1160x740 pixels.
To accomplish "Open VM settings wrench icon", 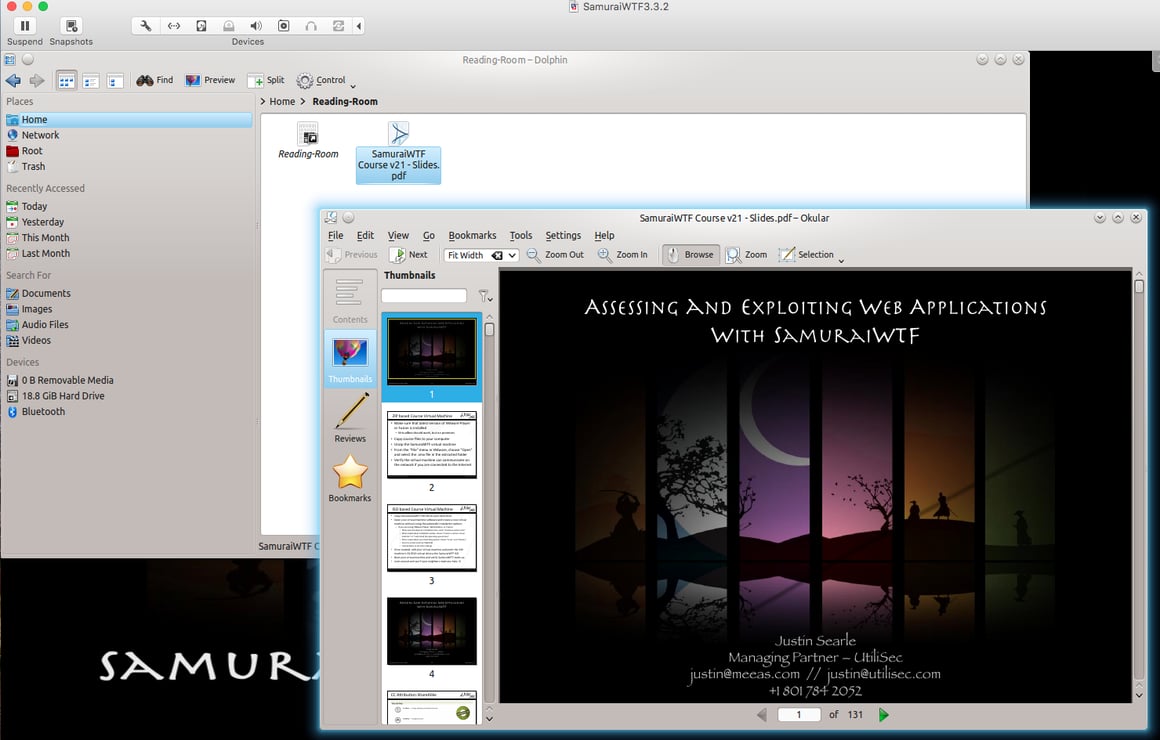I will (146, 26).
